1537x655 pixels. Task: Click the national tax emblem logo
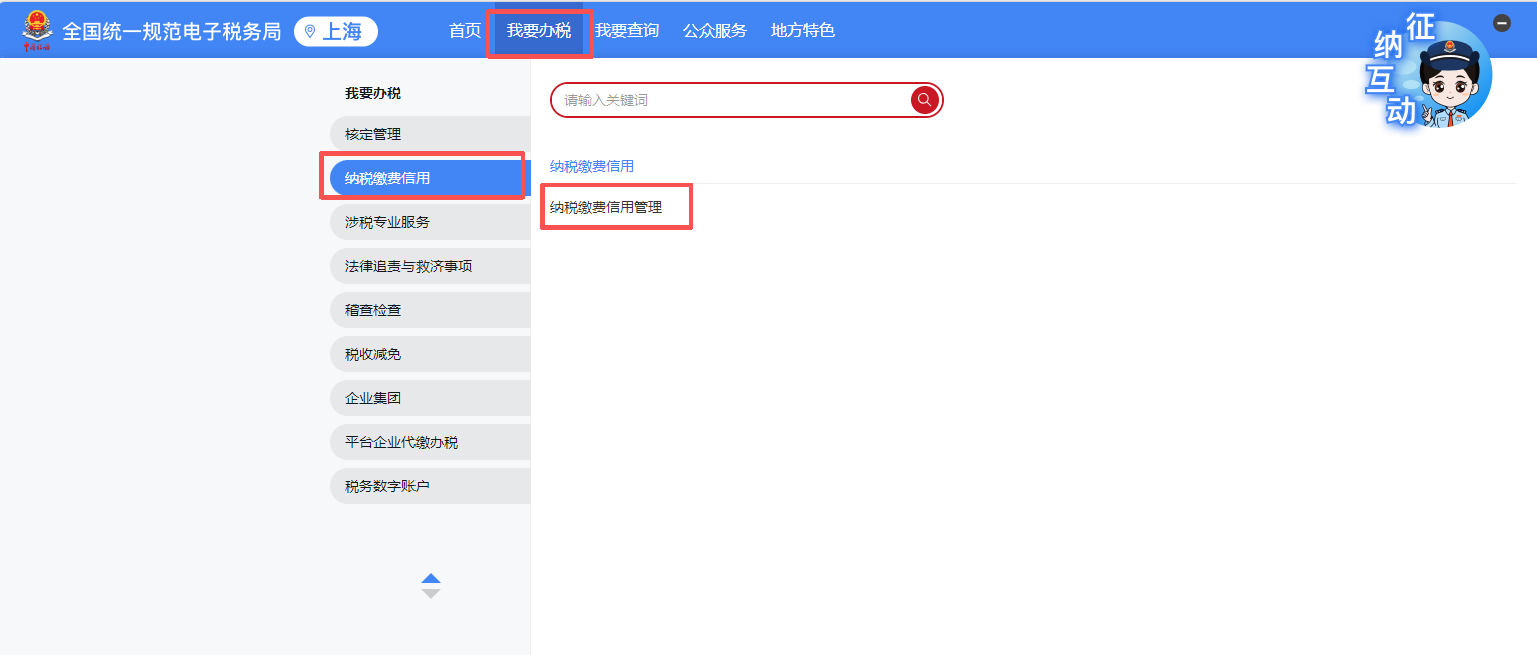coord(37,30)
